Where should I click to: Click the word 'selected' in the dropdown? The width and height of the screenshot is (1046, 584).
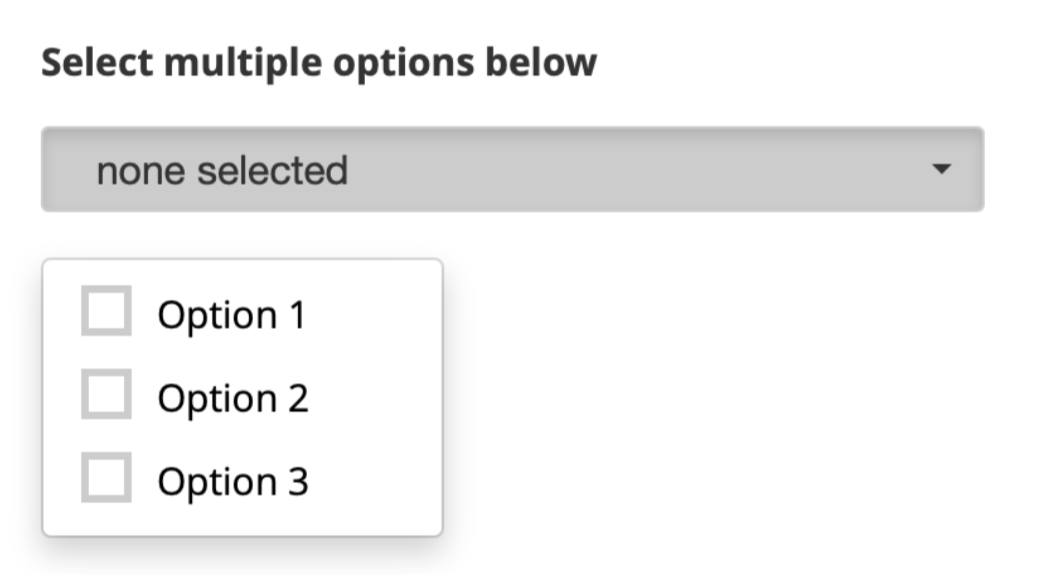[x=272, y=170]
